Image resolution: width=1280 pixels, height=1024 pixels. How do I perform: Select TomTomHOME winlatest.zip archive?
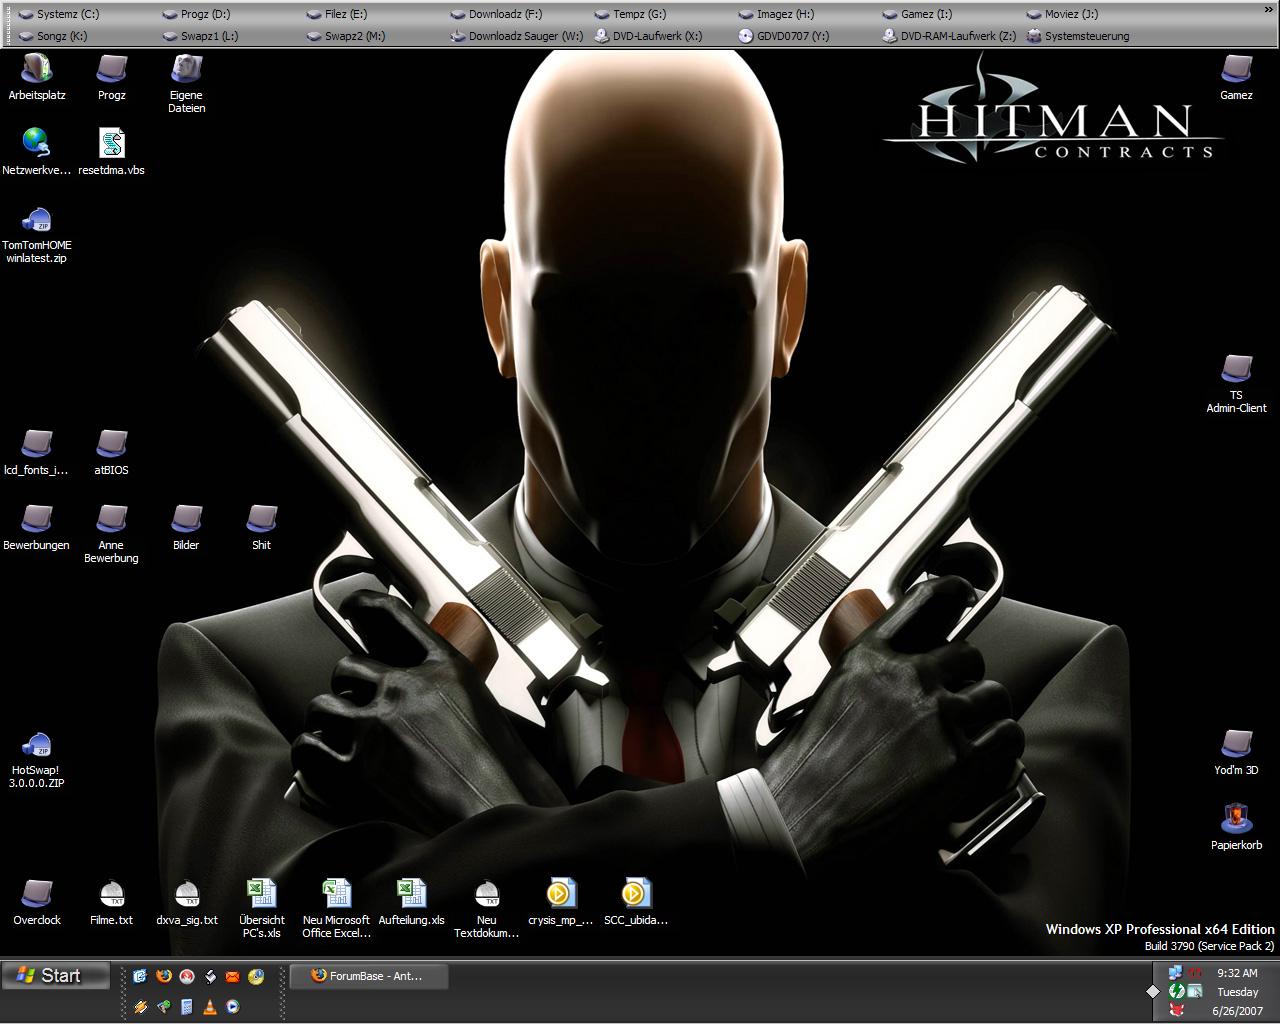(37, 233)
